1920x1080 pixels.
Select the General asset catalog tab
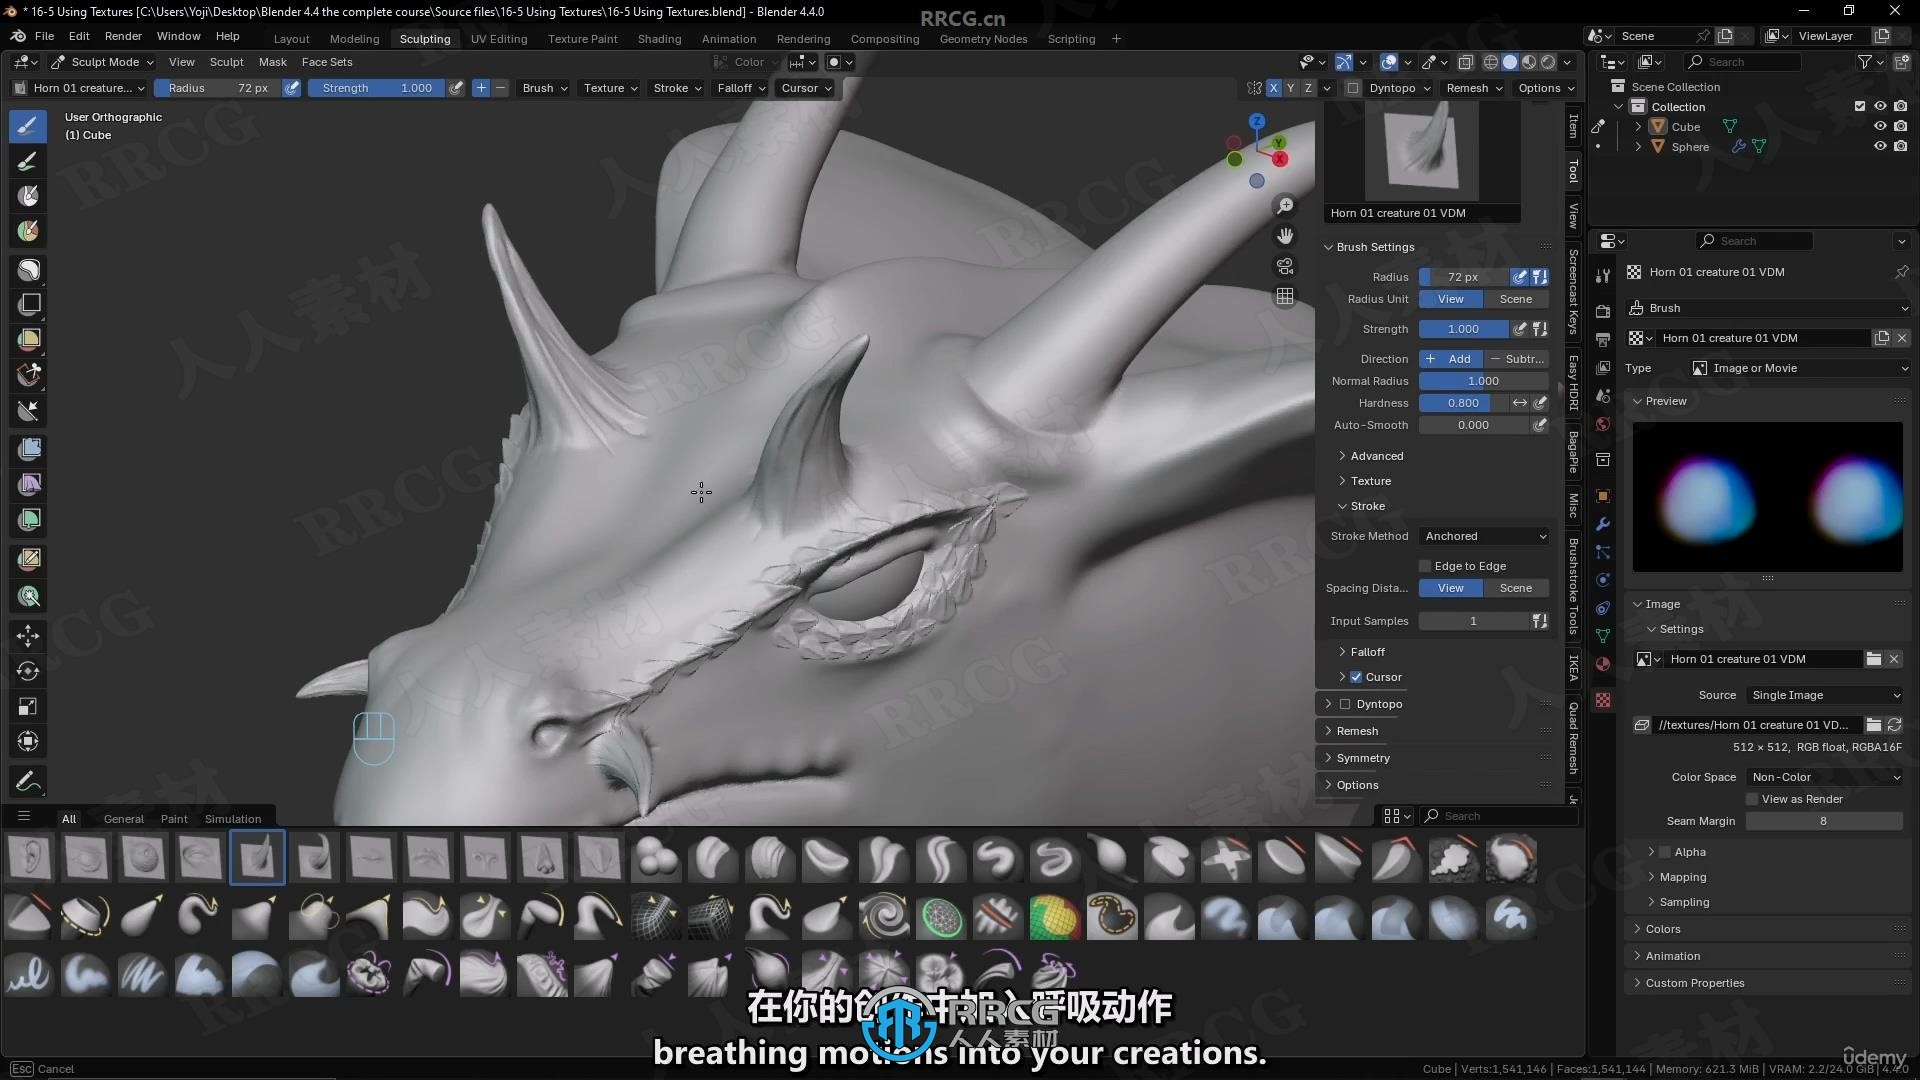124,819
